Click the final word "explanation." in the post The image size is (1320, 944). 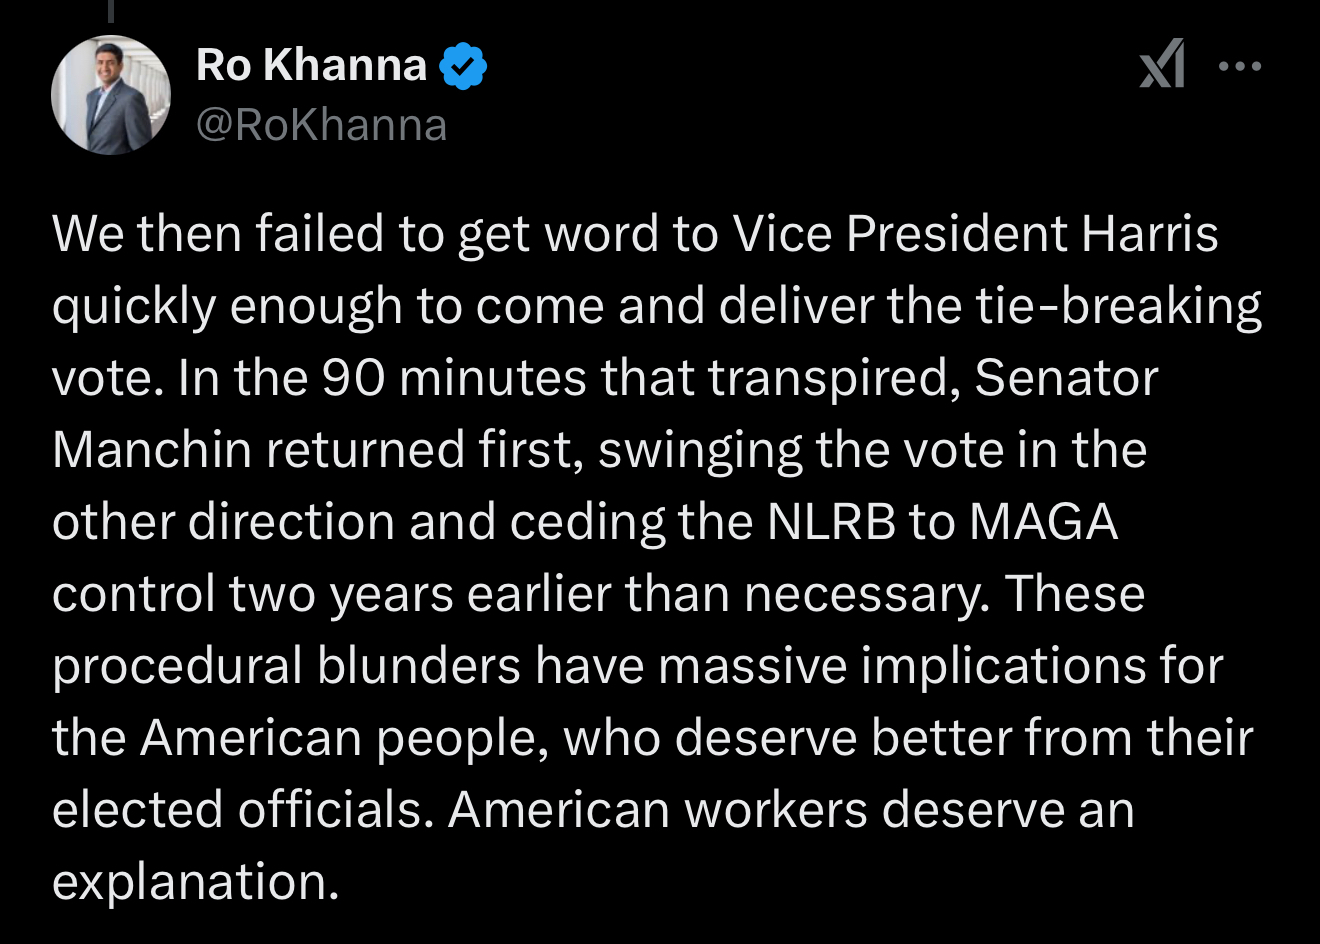(x=195, y=883)
